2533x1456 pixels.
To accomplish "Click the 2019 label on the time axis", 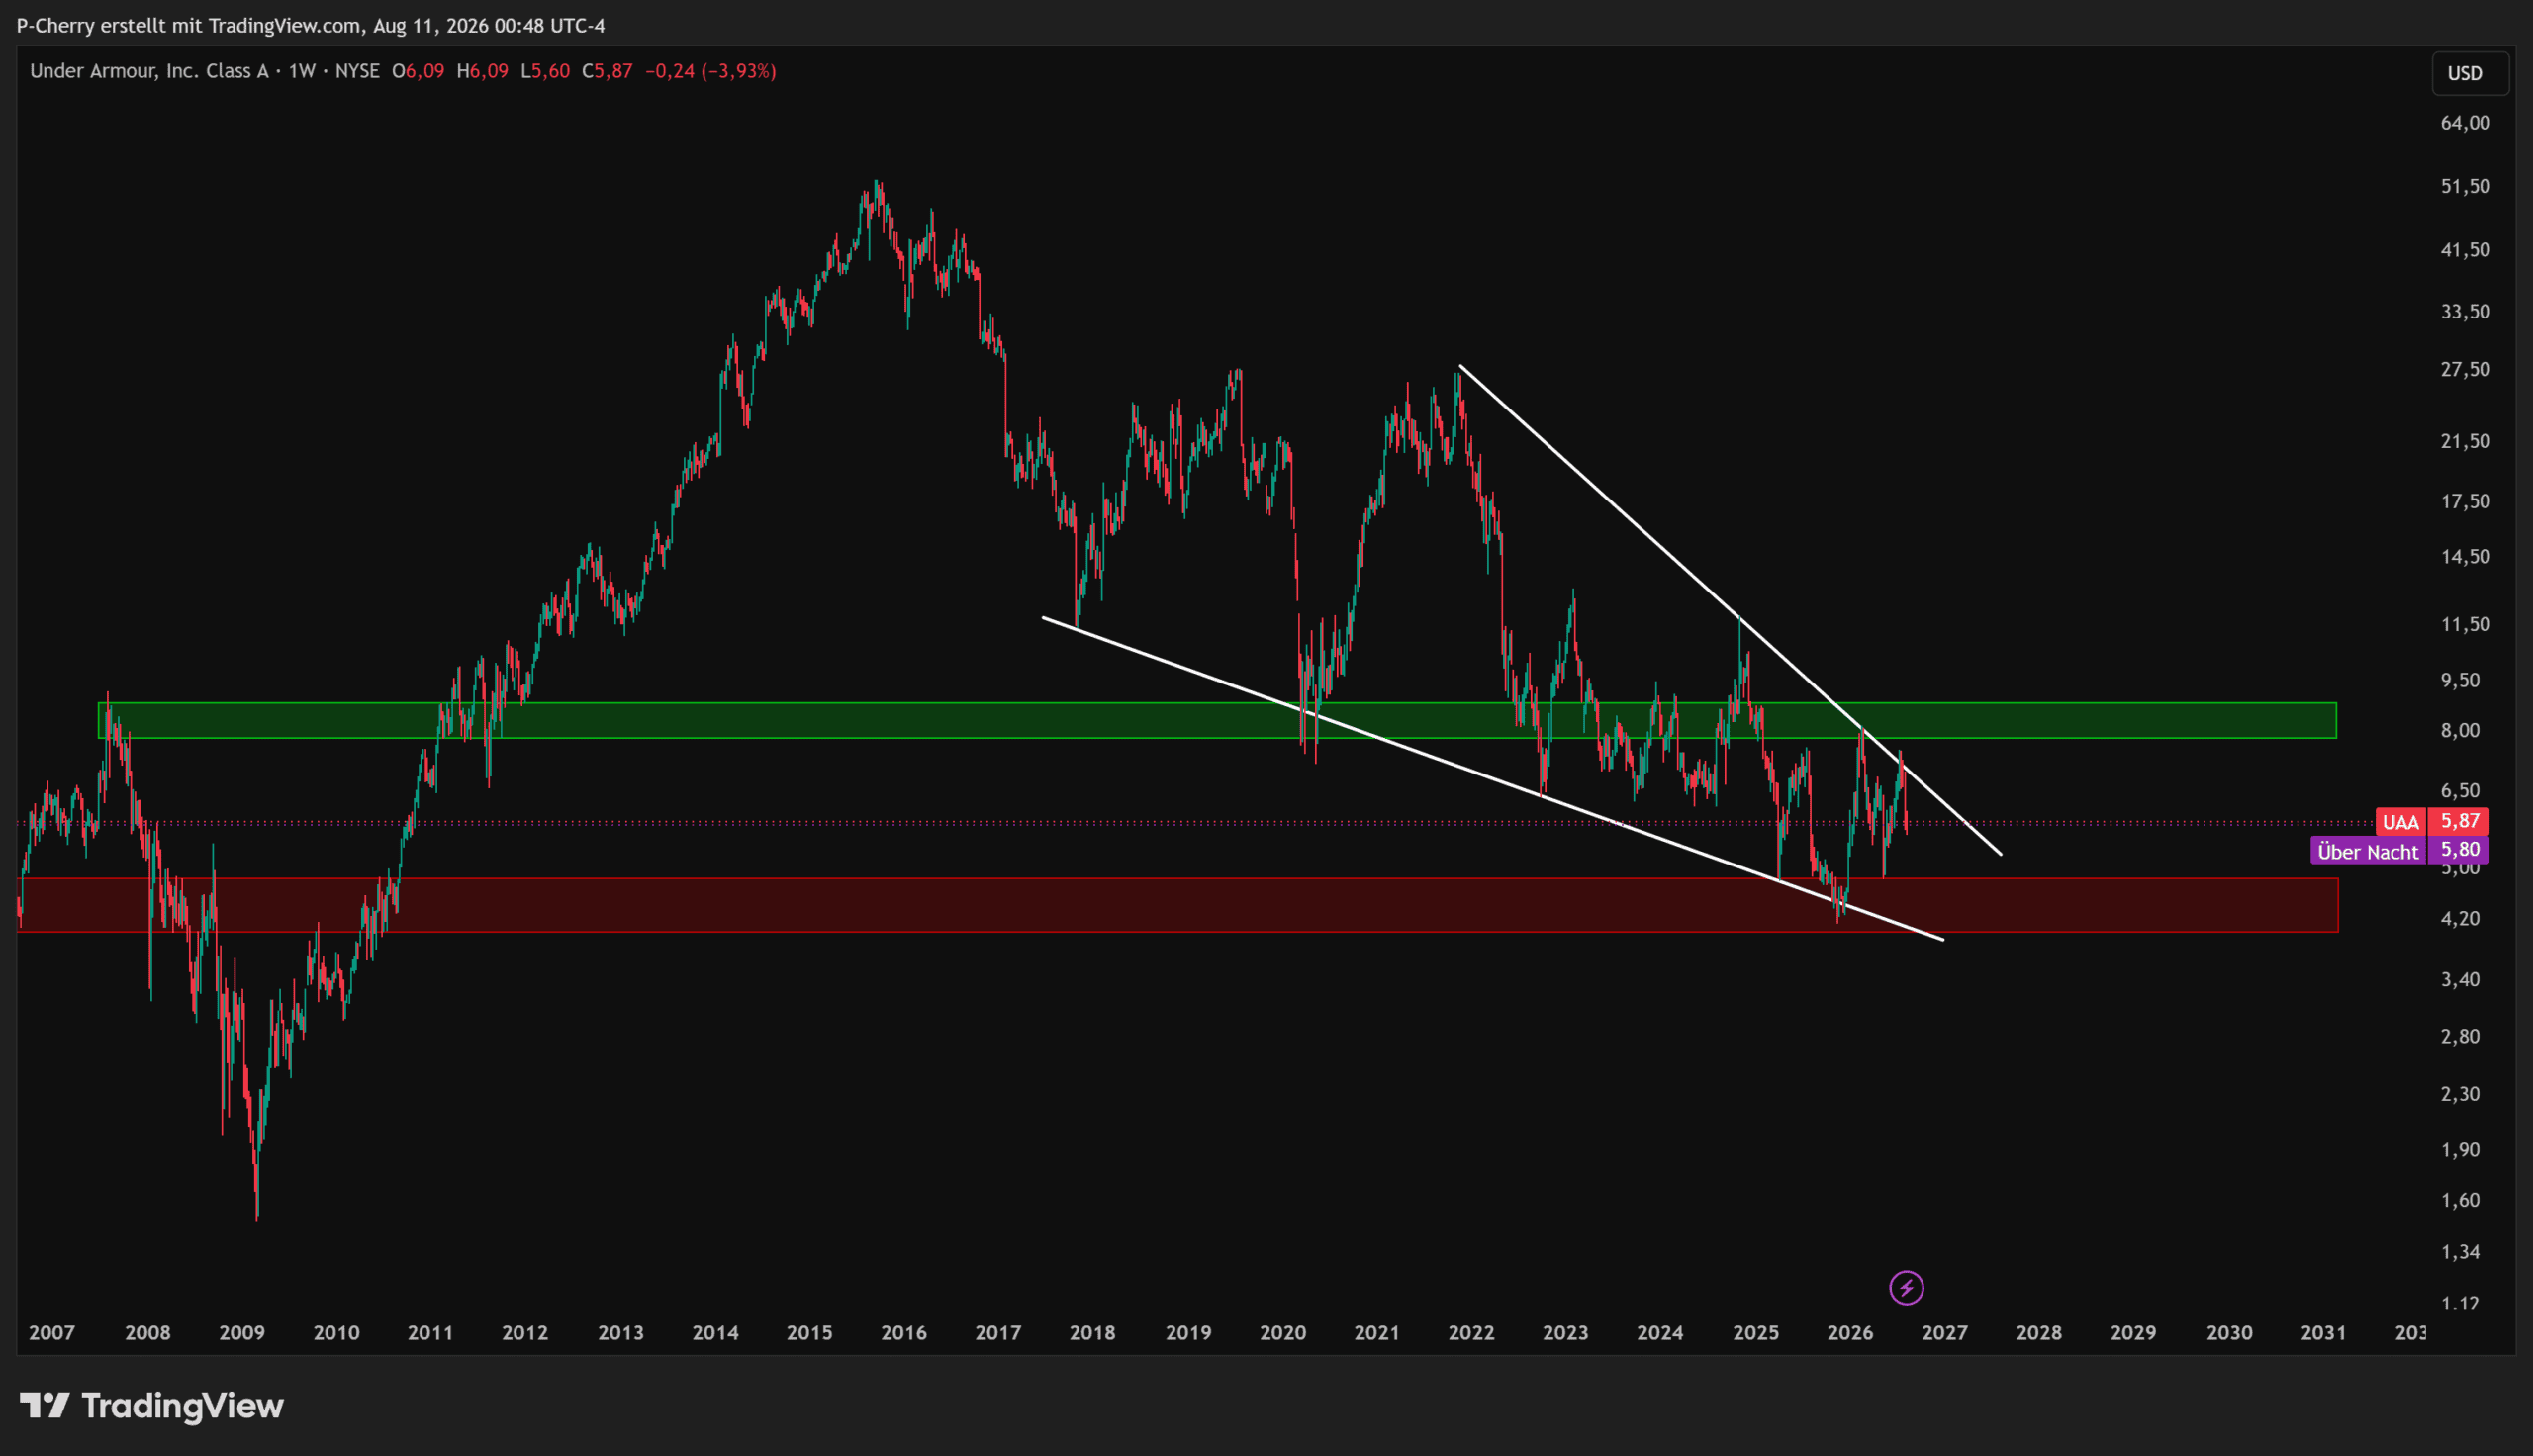I will 1188,1333.
